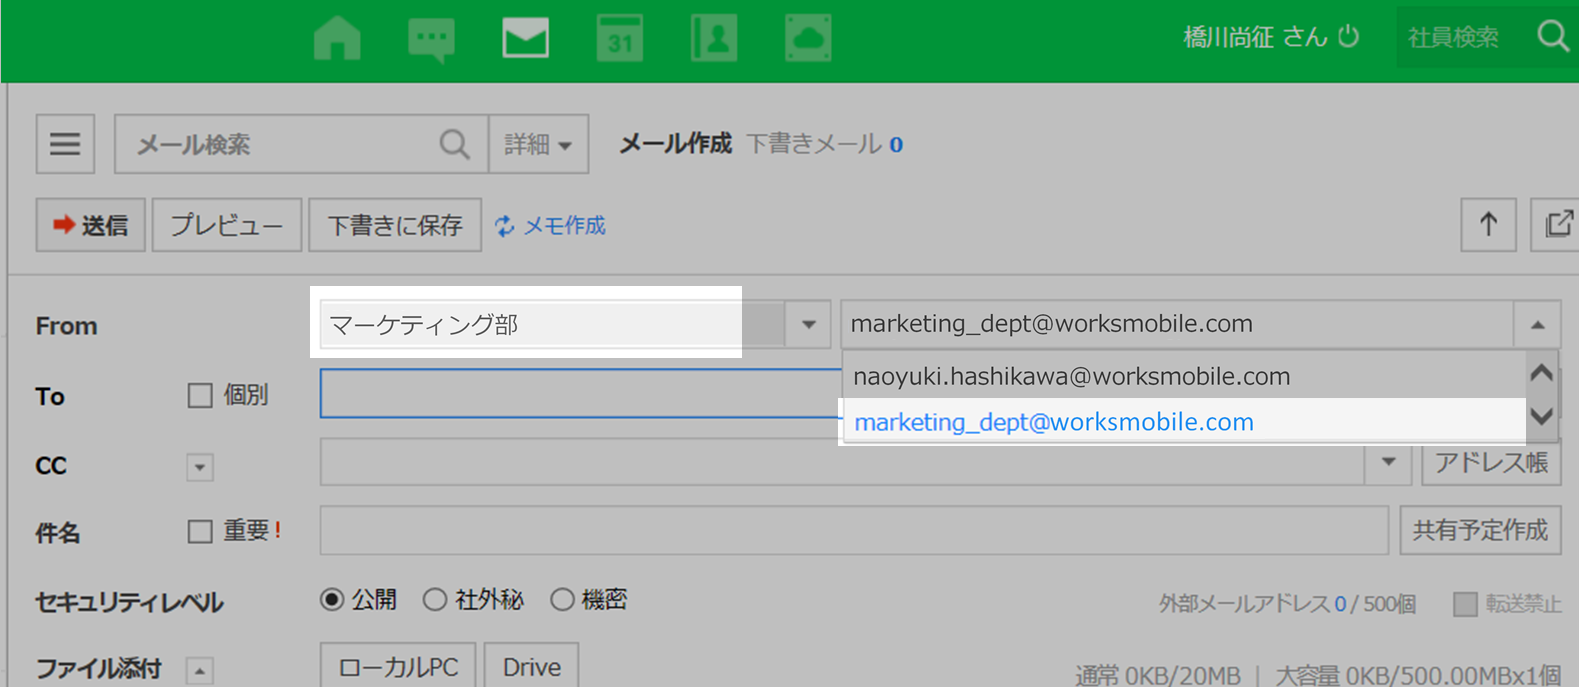Choose marketing_dept@worksmobile.com in sender list

click(x=1054, y=422)
